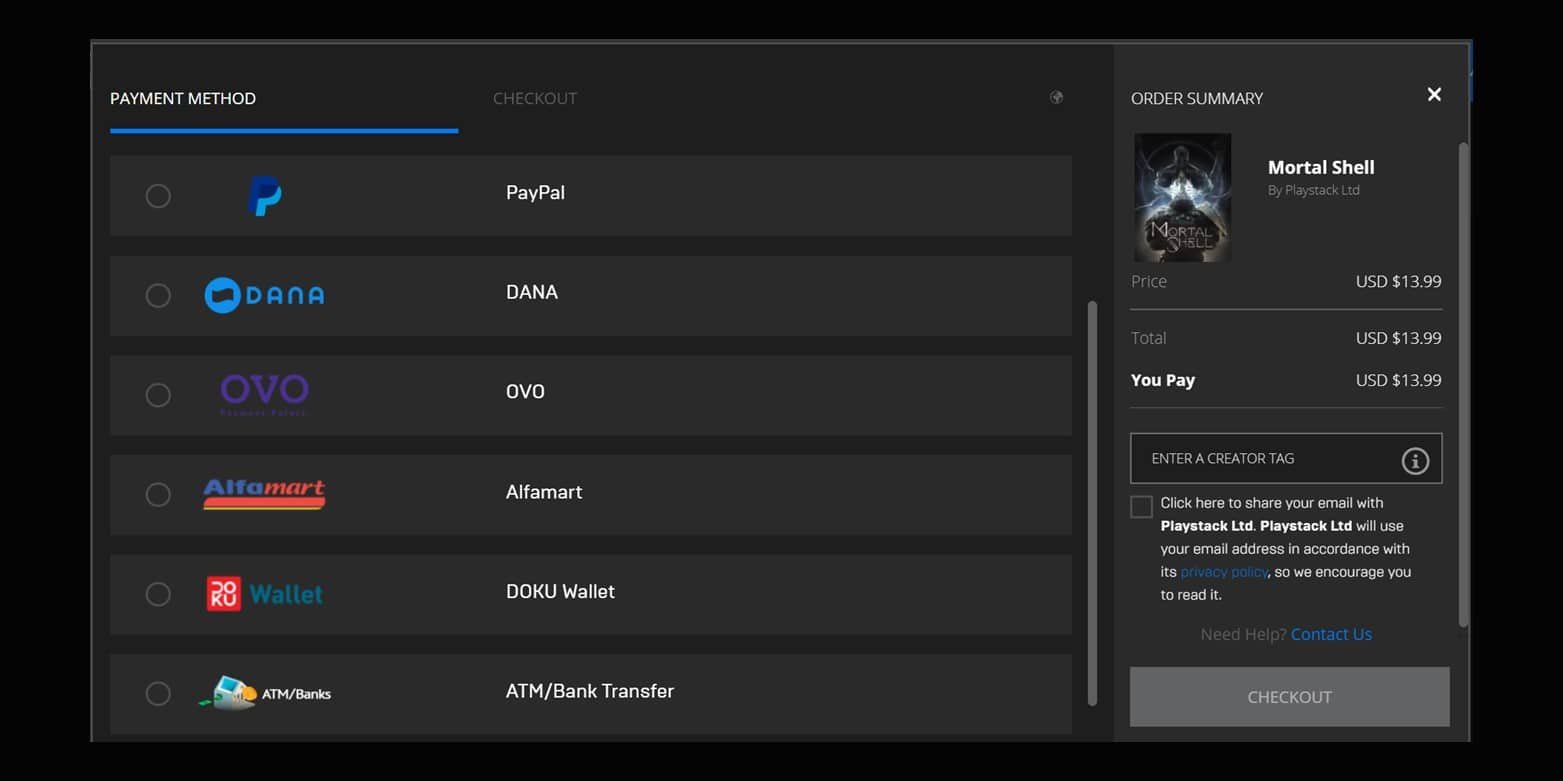Focus the Enter a Creator Tag field

tap(1286, 458)
